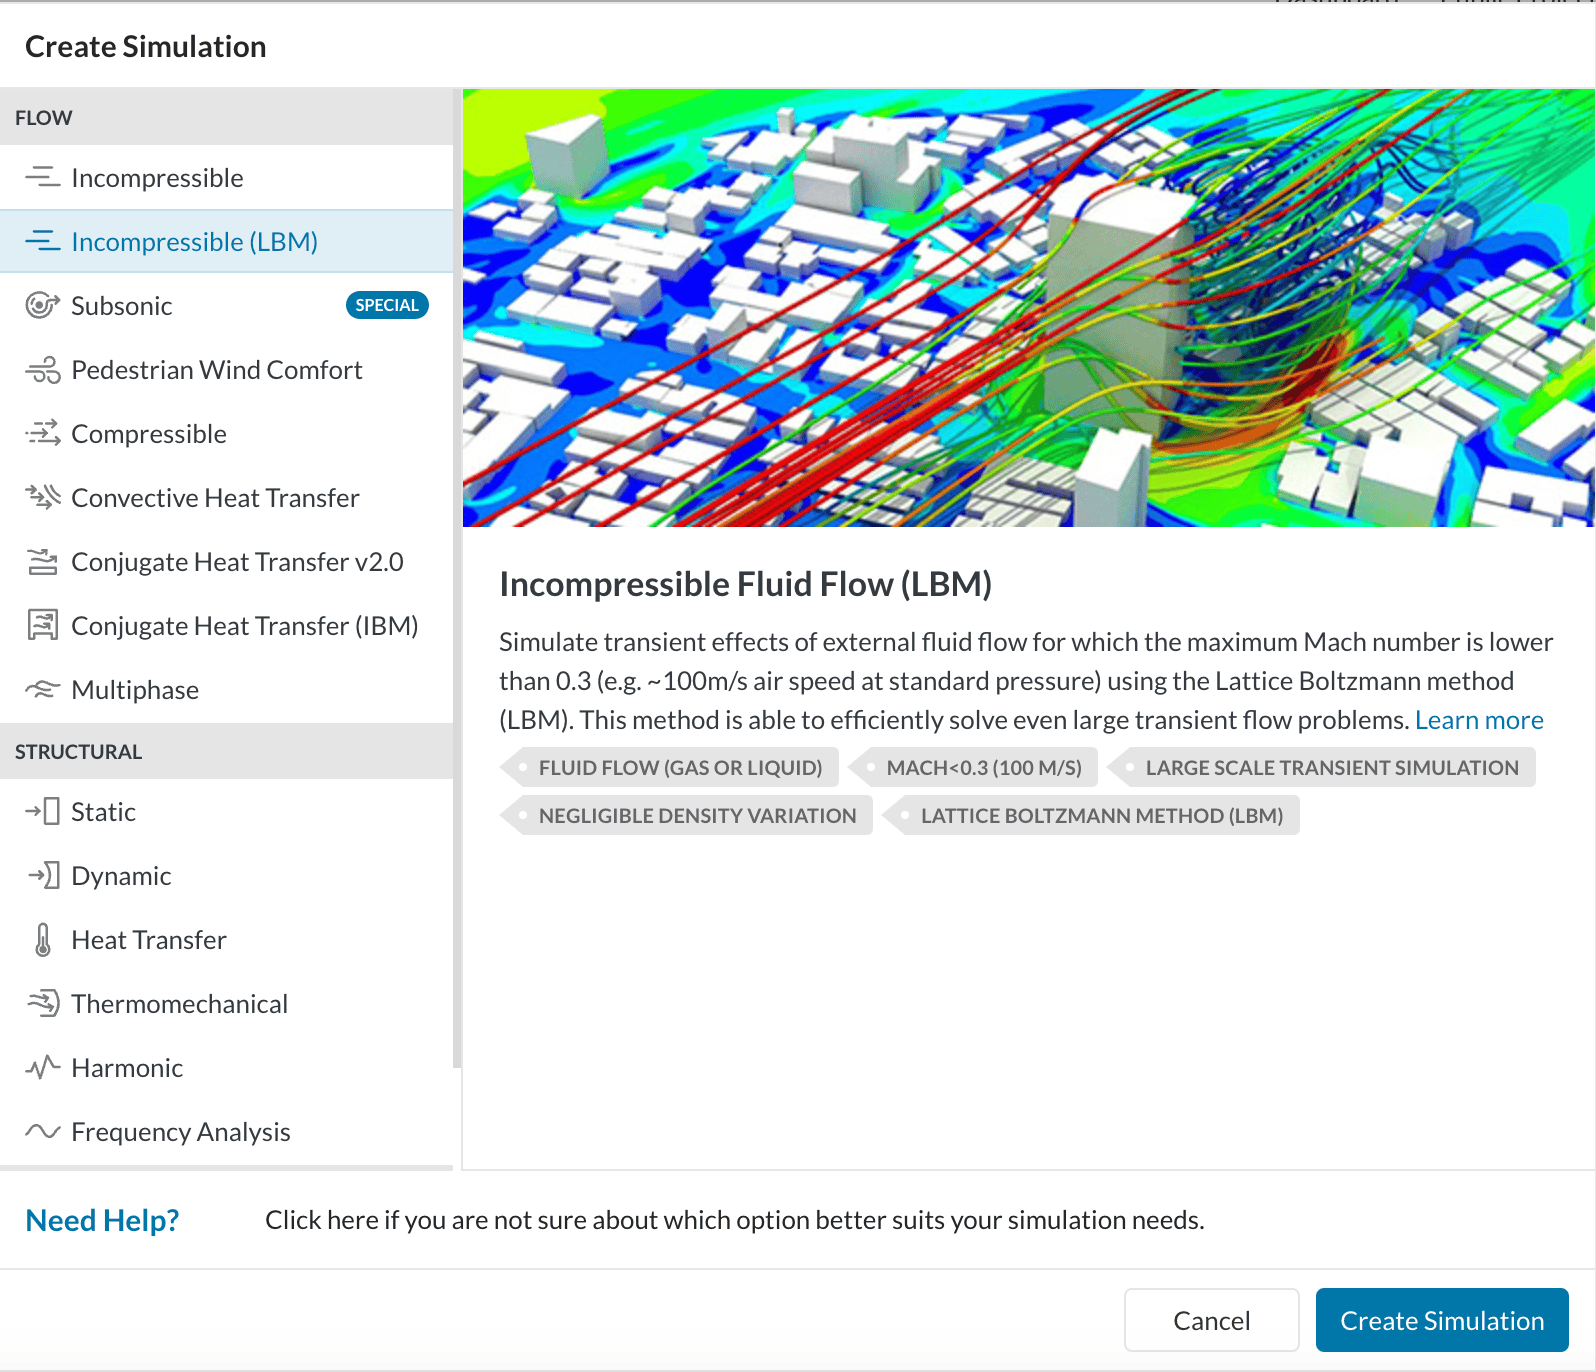
Task: Click the Heat Transfer thermometer icon
Action: click(x=42, y=940)
